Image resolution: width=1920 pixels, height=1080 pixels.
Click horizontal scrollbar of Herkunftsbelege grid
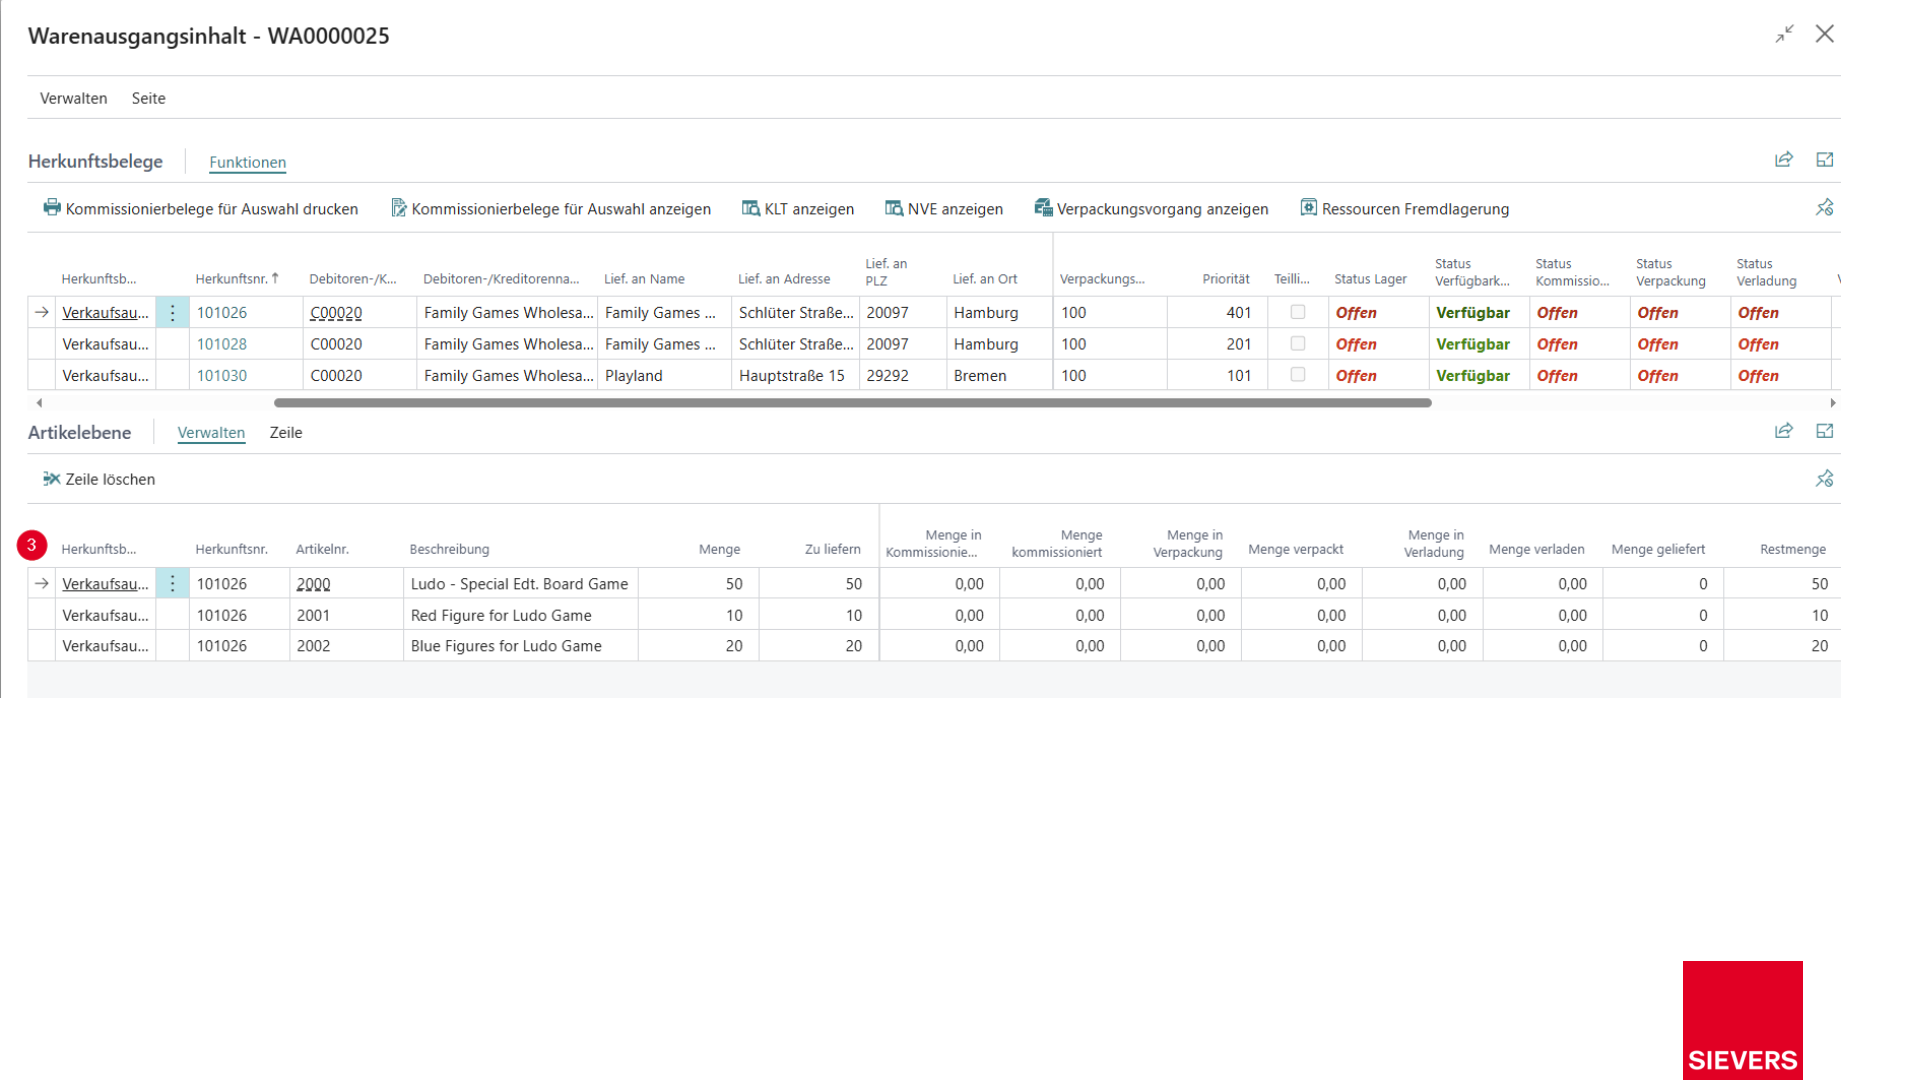(852, 403)
